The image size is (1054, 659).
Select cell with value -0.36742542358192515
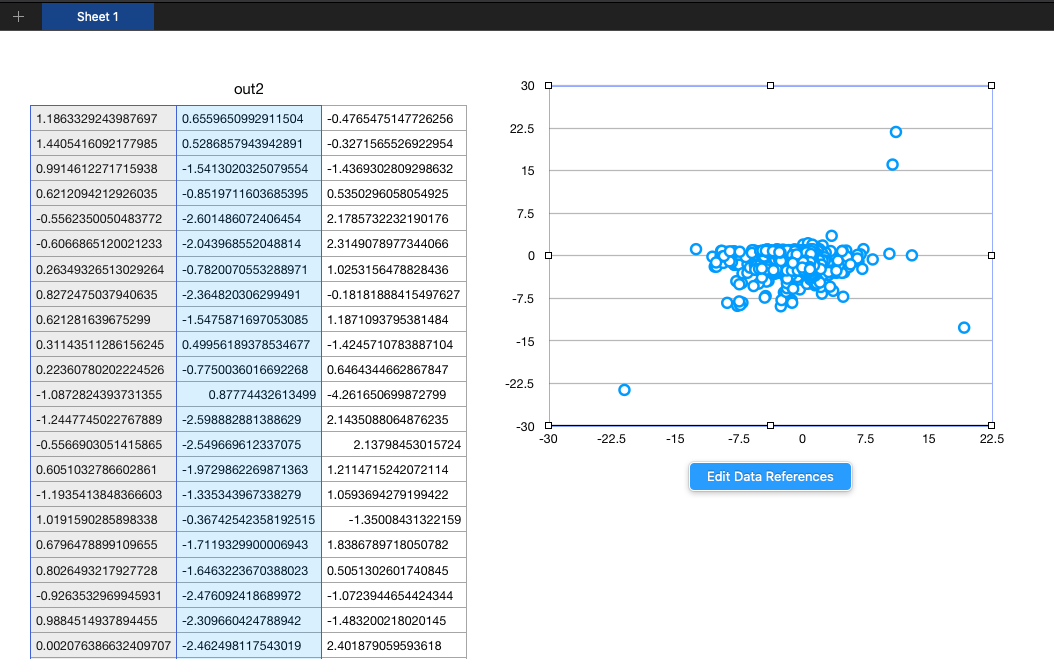[x=249, y=520]
